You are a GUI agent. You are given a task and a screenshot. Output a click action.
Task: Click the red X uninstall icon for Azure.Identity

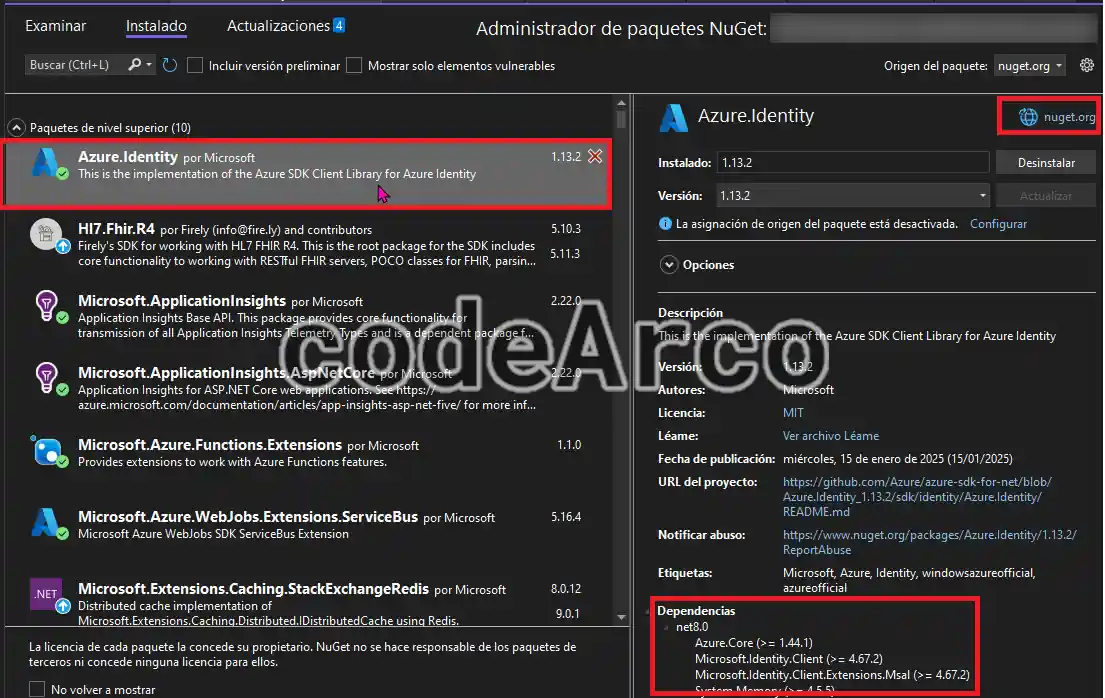coord(595,157)
